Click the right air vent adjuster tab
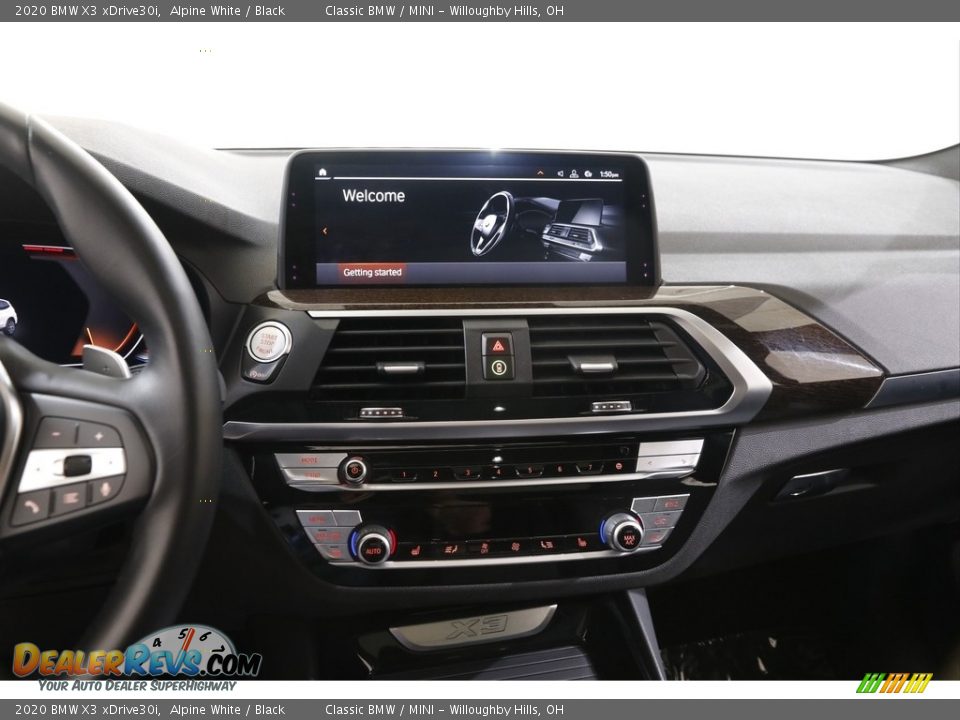This screenshot has width=960, height=720. tap(593, 364)
